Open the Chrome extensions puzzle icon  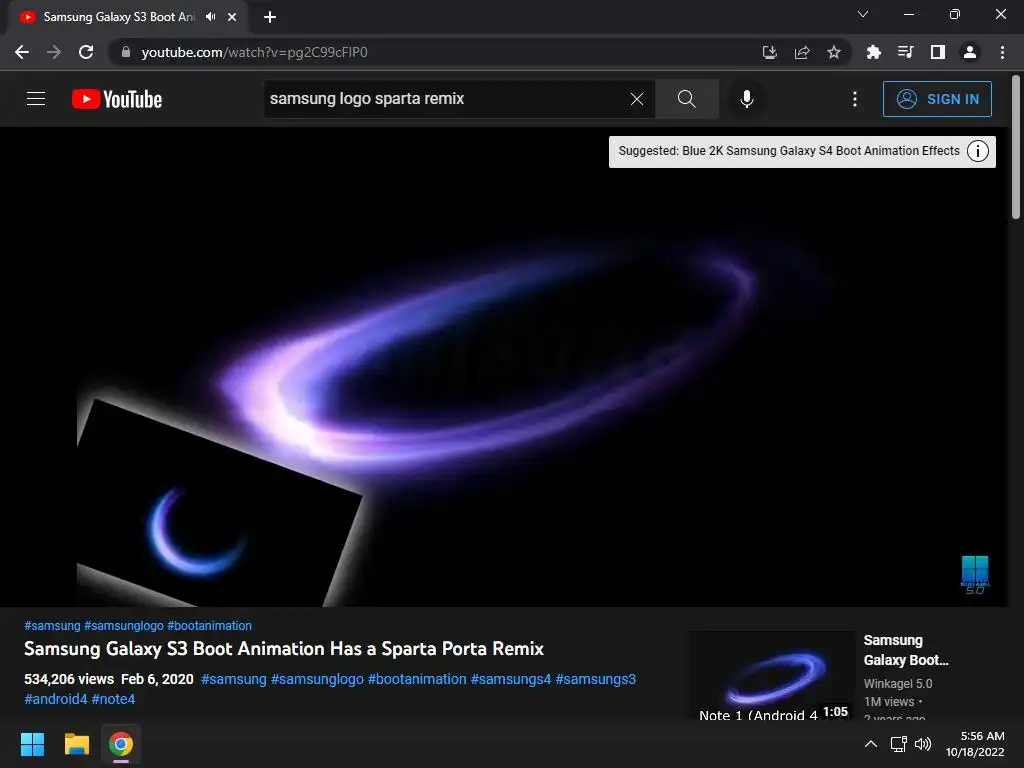873,52
